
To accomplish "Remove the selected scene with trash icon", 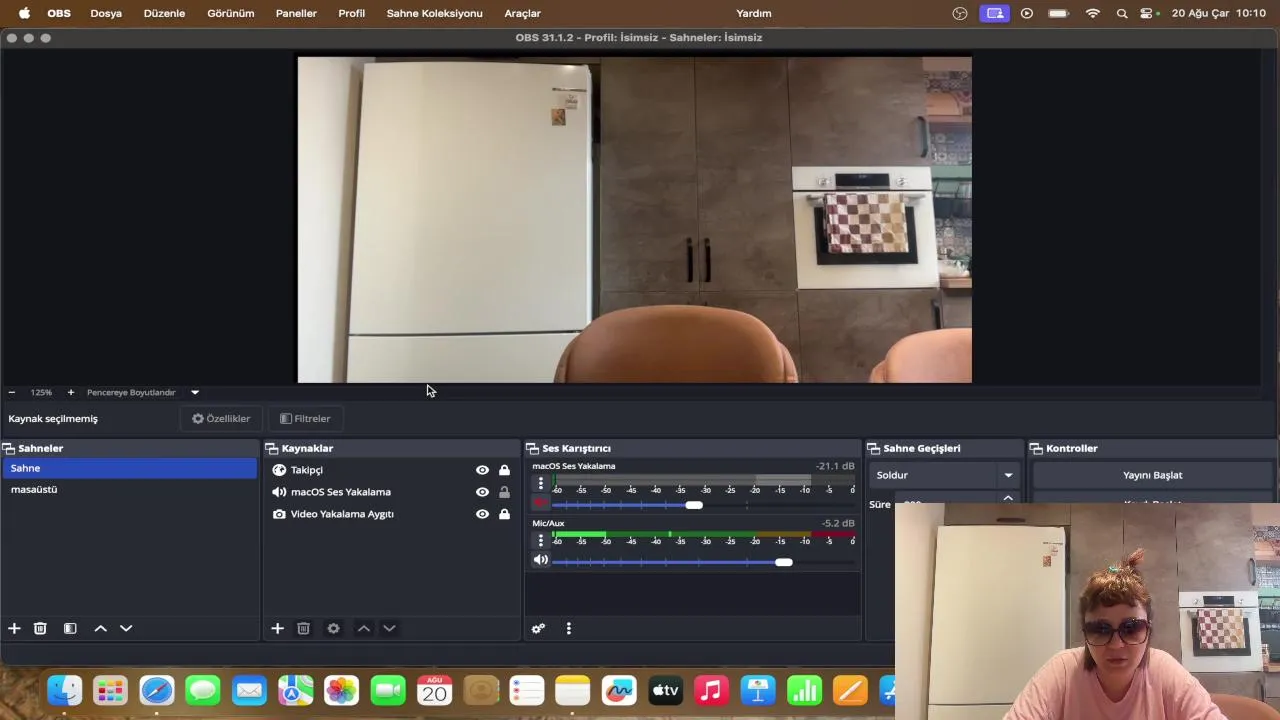I will pyautogui.click(x=40, y=628).
